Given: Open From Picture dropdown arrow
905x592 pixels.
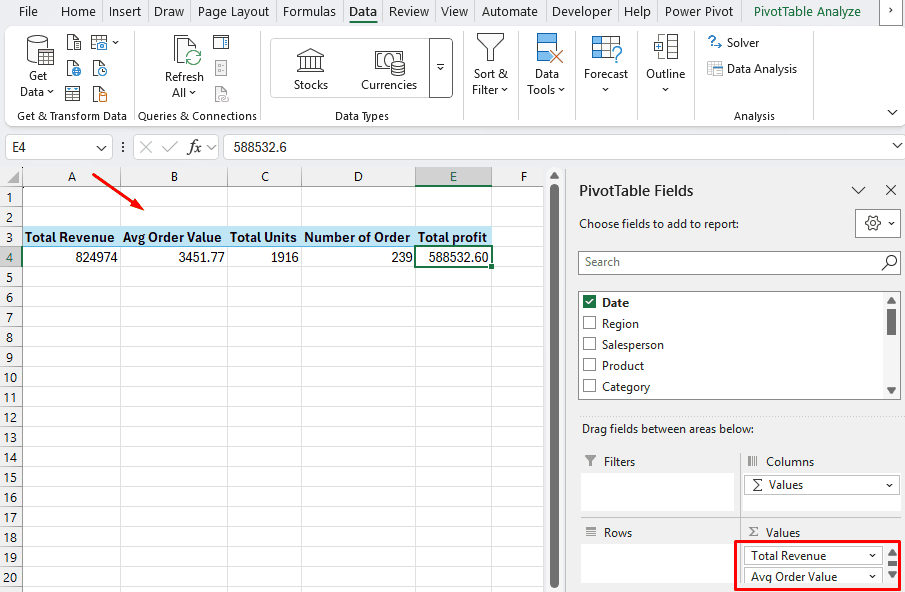Looking at the screenshot, I should coord(115,42).
